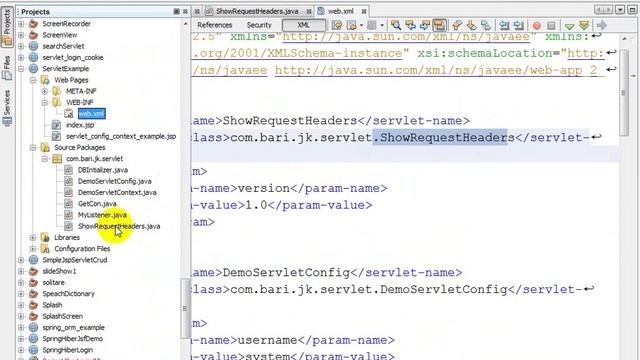Image resolution: width=640 pixels, height=360 pixels.
Task: Select MyListener.java file
Action: [x=102, y=215]
